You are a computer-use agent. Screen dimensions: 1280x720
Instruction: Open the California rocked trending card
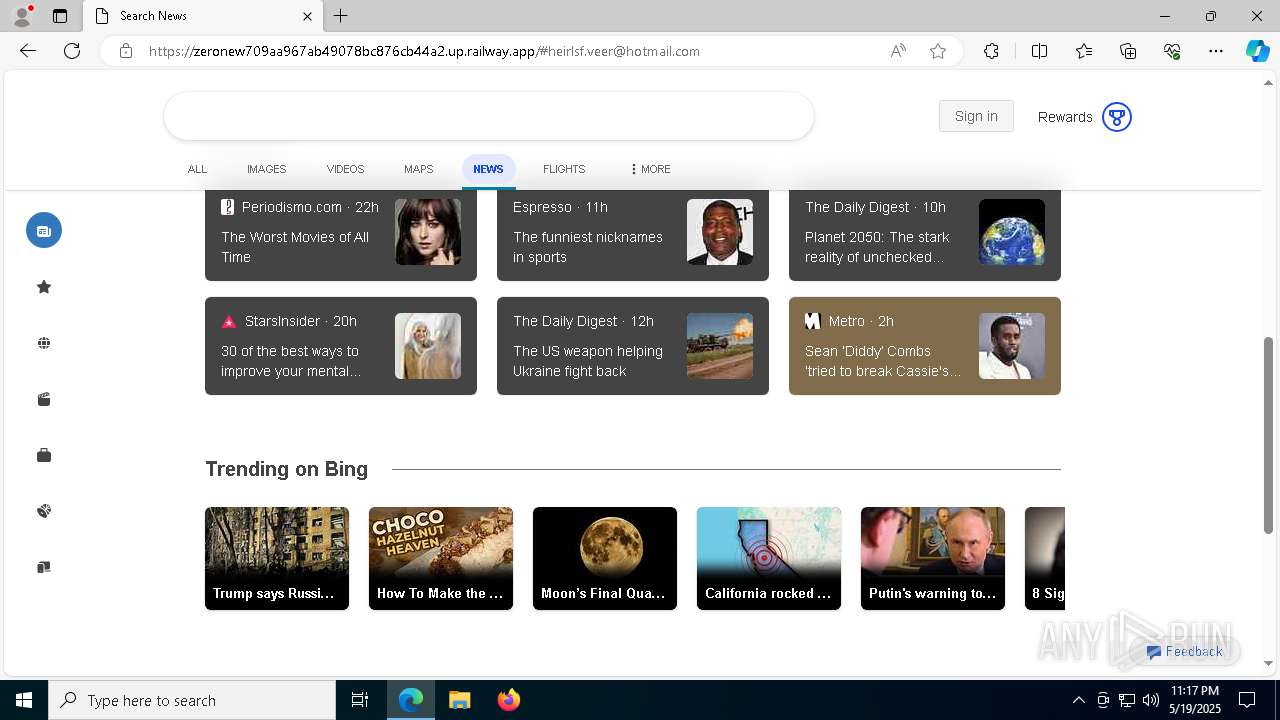click(769, 558)
